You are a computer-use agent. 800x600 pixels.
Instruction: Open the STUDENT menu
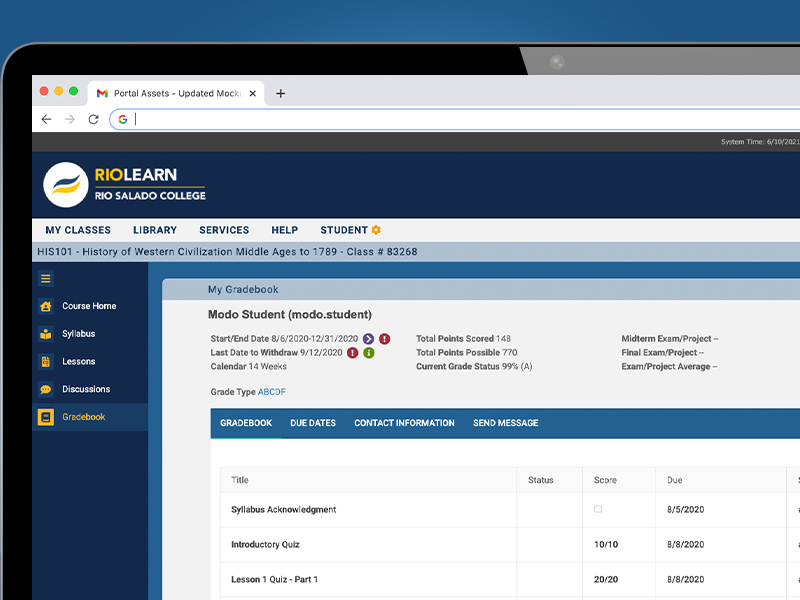[x=344, y=230]
